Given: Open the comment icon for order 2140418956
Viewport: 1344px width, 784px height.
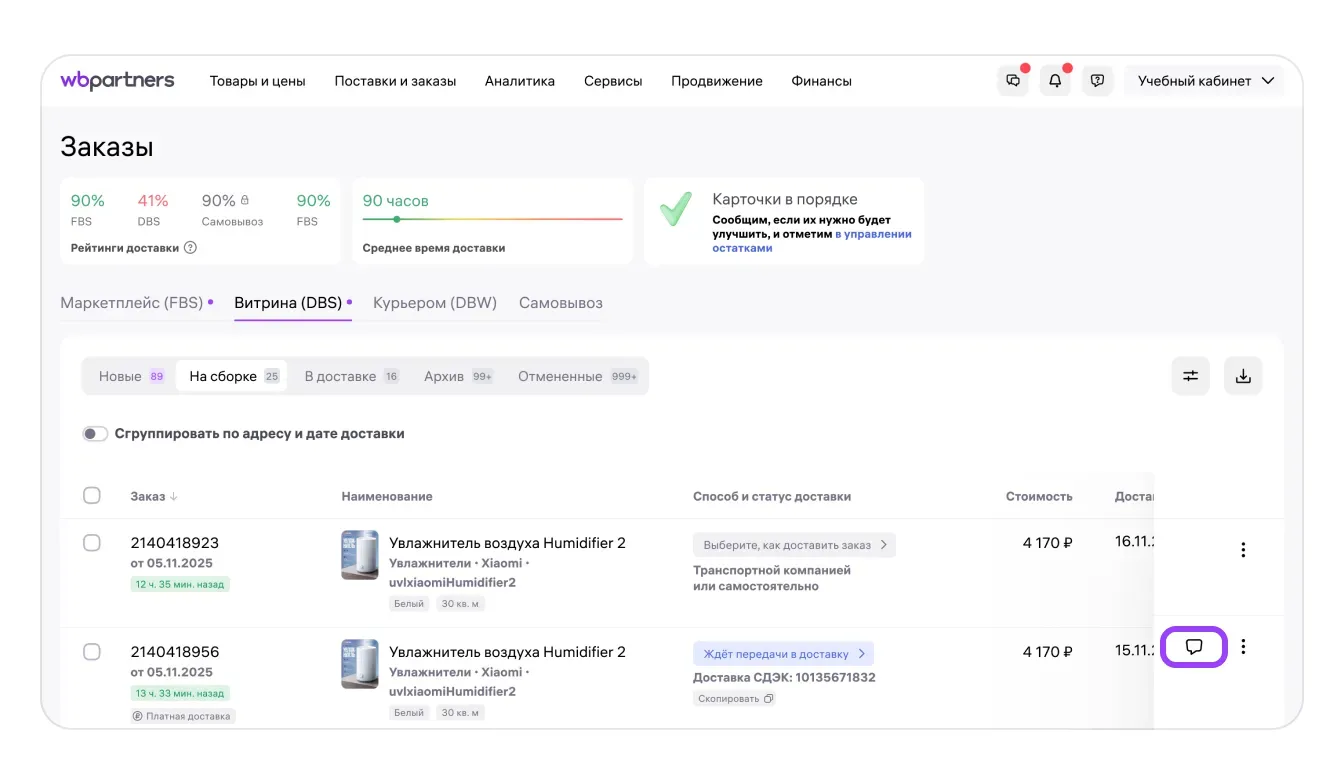Looking at the screenshot, I should pos(1193,646).
